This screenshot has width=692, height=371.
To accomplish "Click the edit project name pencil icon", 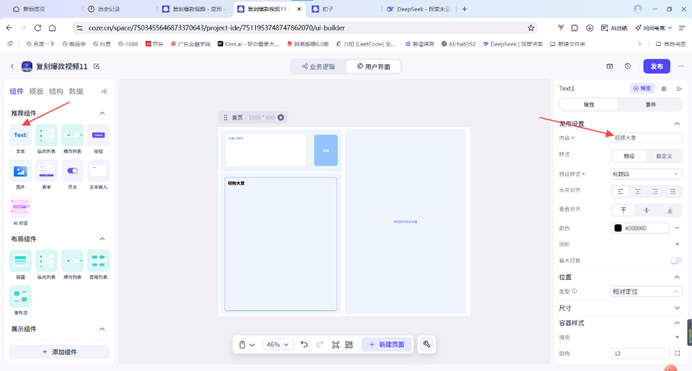I will (x=96, y=66).
